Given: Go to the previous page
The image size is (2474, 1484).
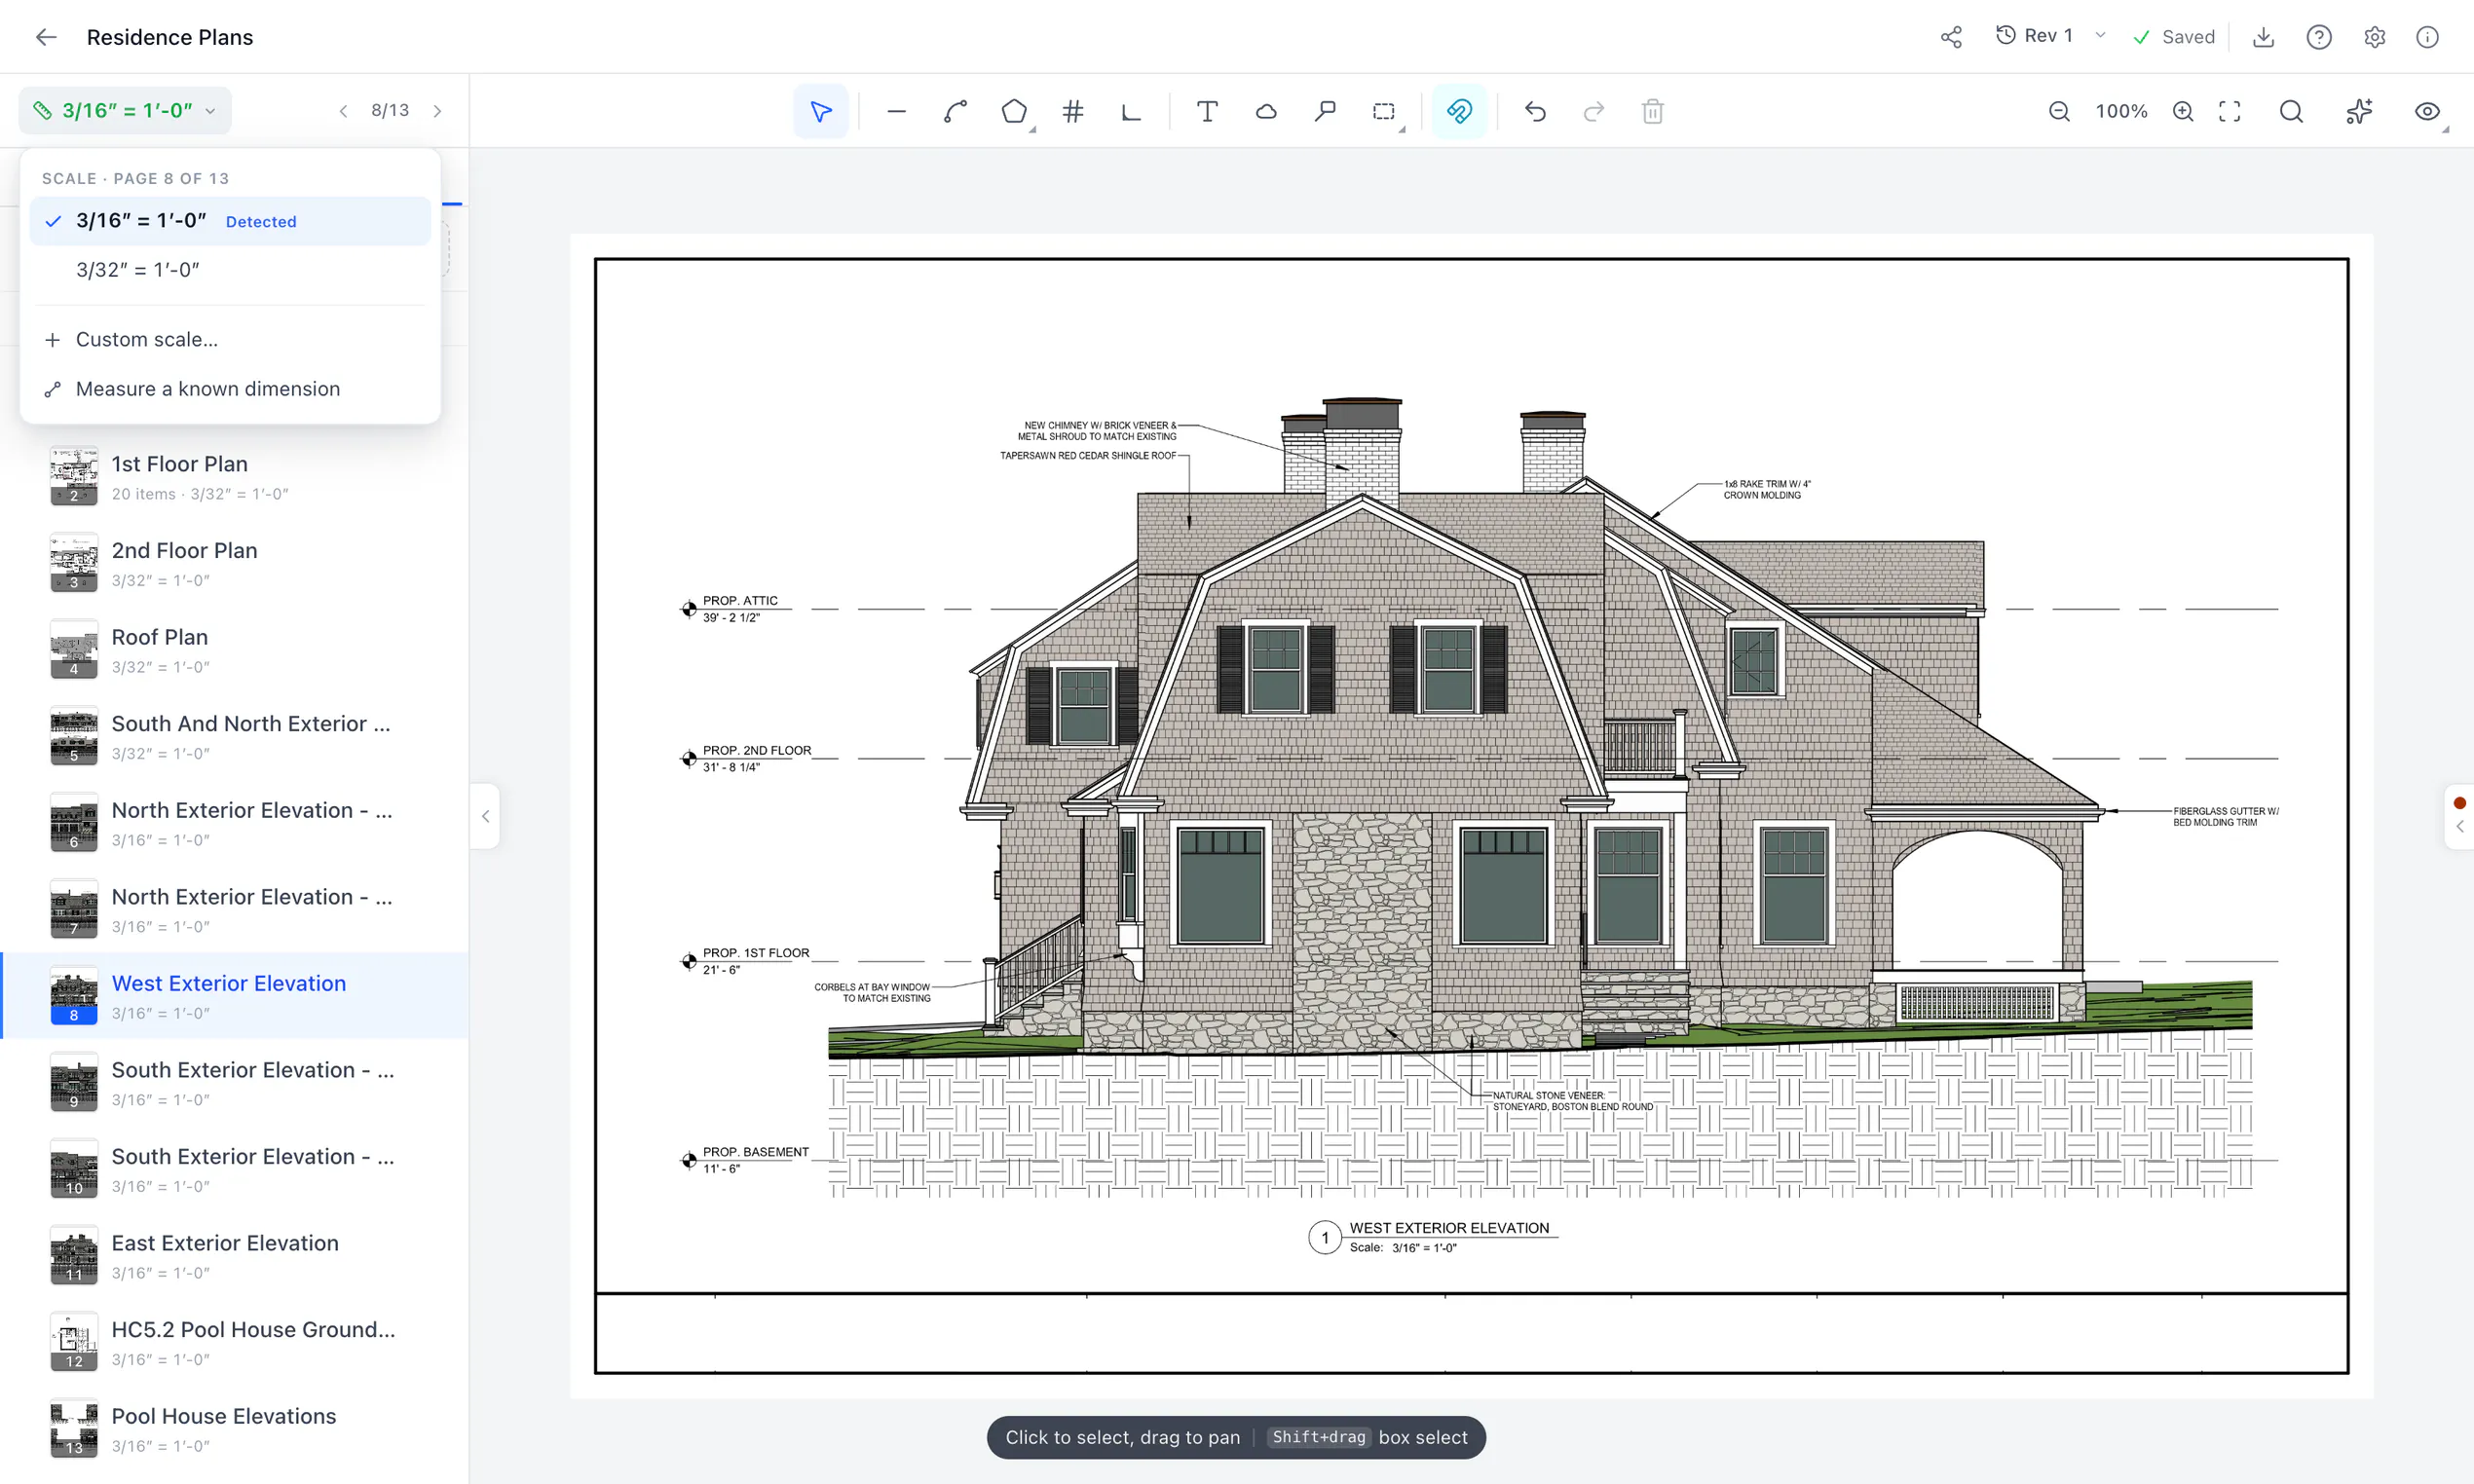Looking at the screenshot, I should [343, 111].
